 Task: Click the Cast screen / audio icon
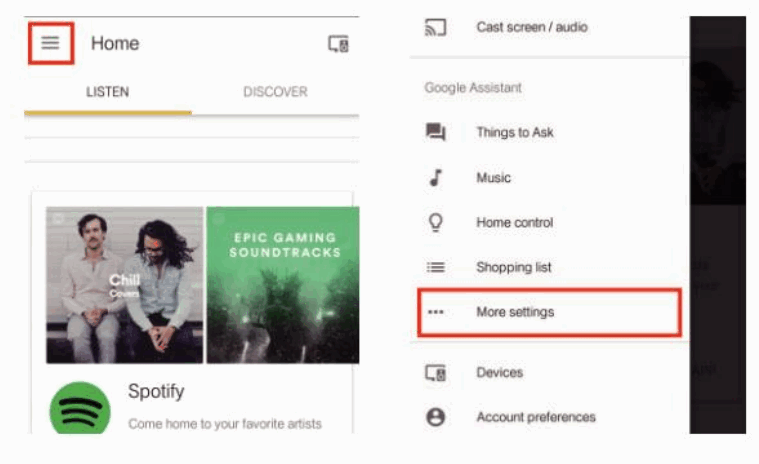coord(435,28)
